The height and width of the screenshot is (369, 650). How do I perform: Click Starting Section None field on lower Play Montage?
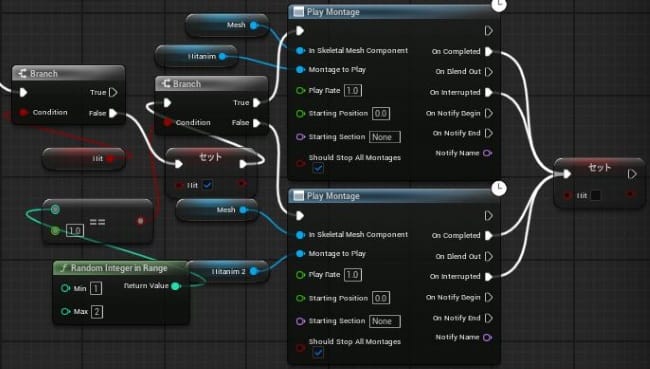tap(385, 321)
